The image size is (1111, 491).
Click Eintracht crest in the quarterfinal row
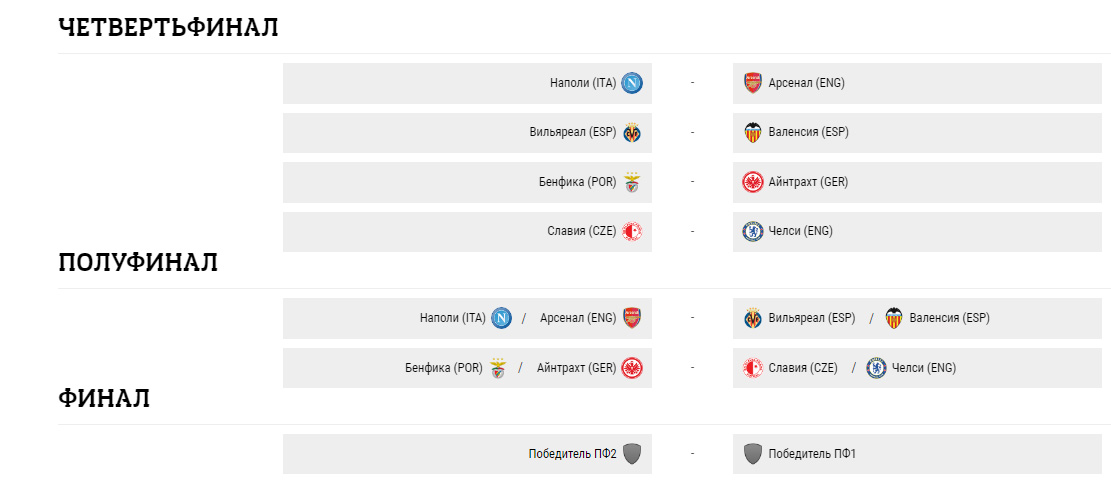[753, 182]
